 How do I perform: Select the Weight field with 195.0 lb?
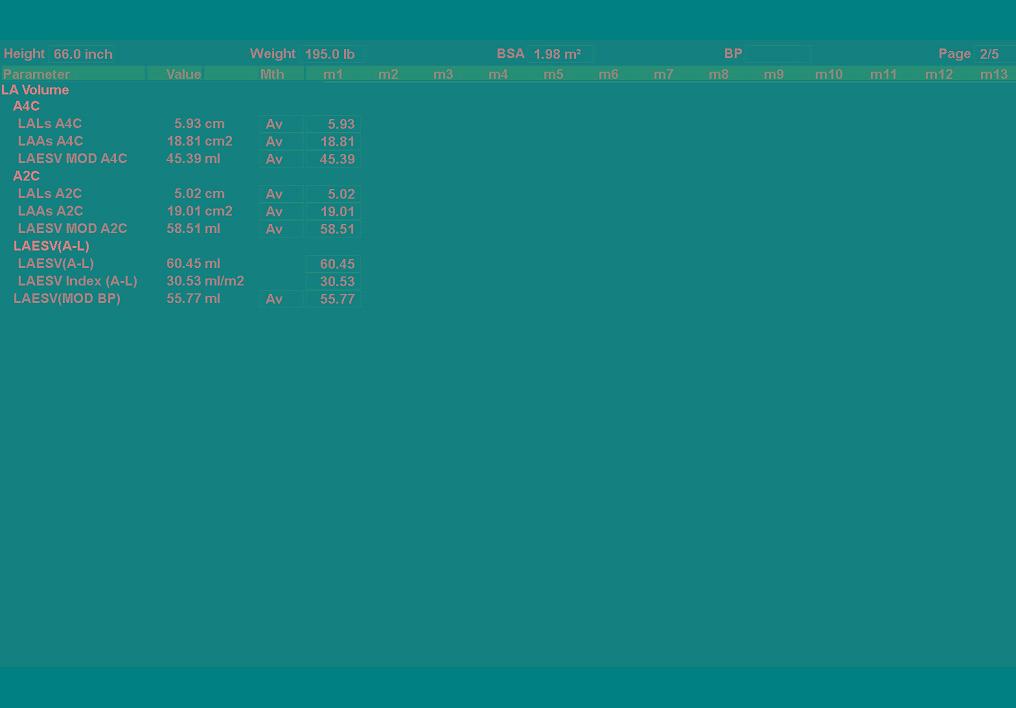pos(330,54)
